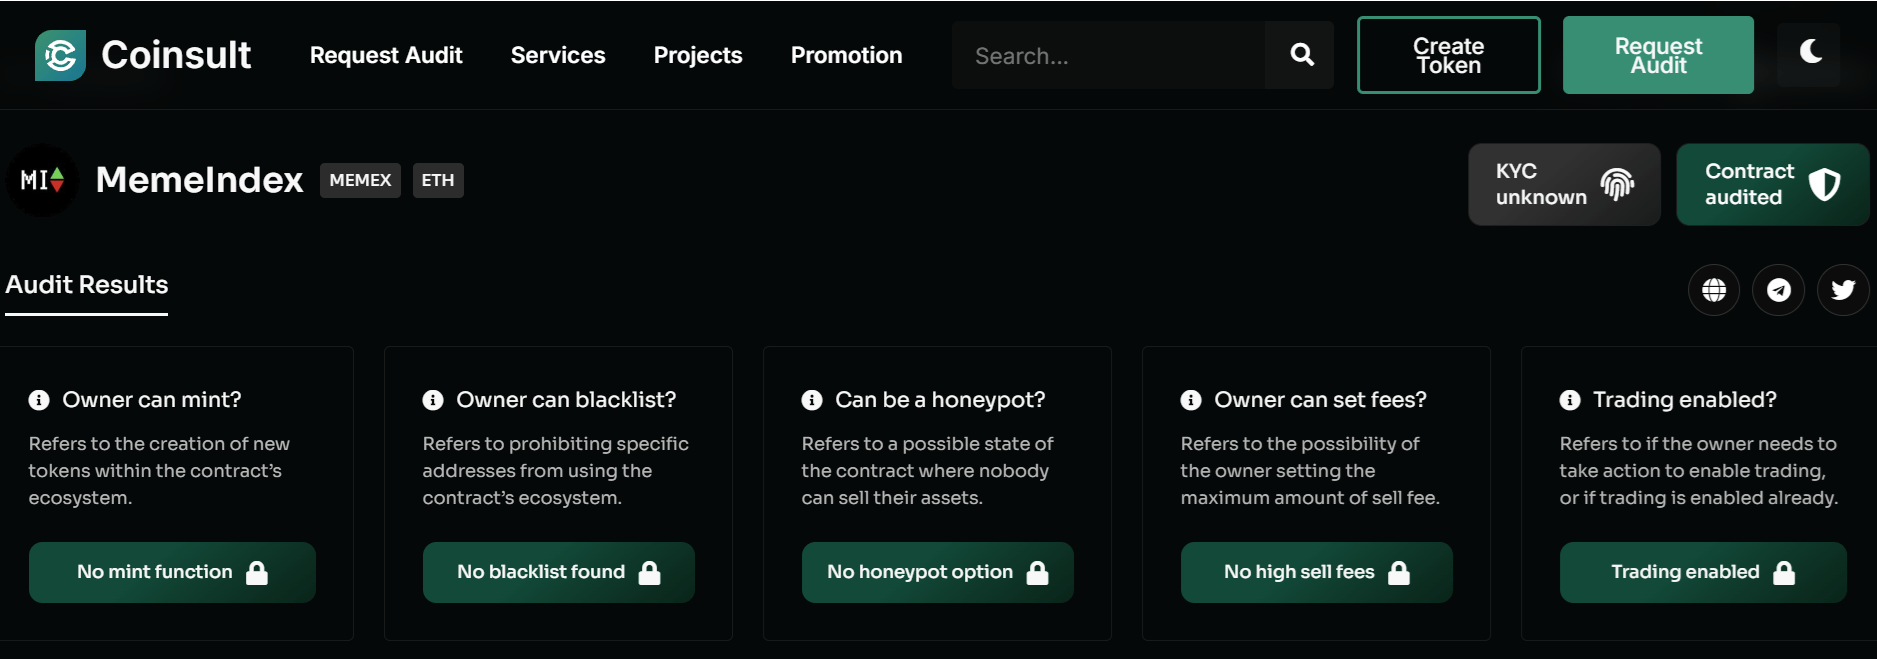Click info icon beside Trading enabled
This screenshot has width=1877, height=659.
tap(1570, 400)
